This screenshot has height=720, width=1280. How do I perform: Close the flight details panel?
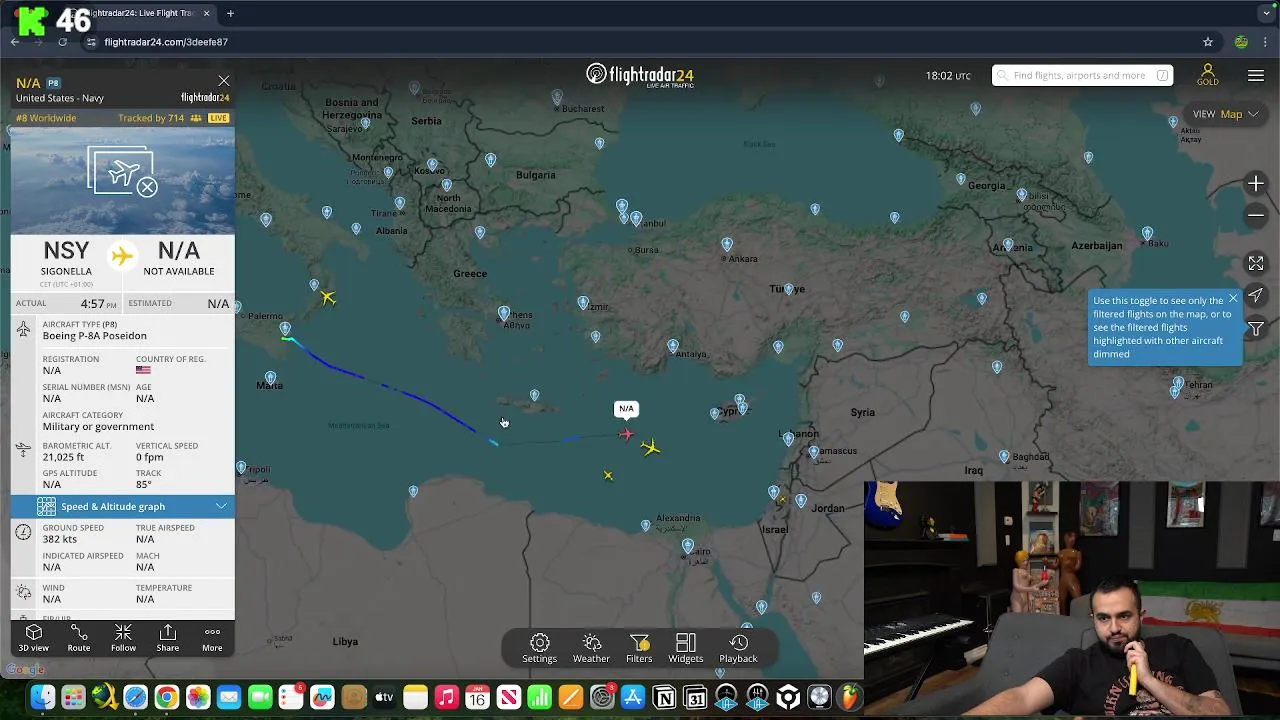pos(223,81)
